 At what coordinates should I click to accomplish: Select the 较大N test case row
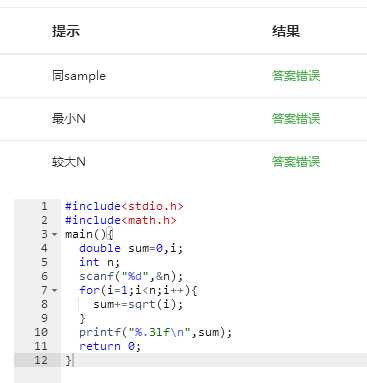183,162
